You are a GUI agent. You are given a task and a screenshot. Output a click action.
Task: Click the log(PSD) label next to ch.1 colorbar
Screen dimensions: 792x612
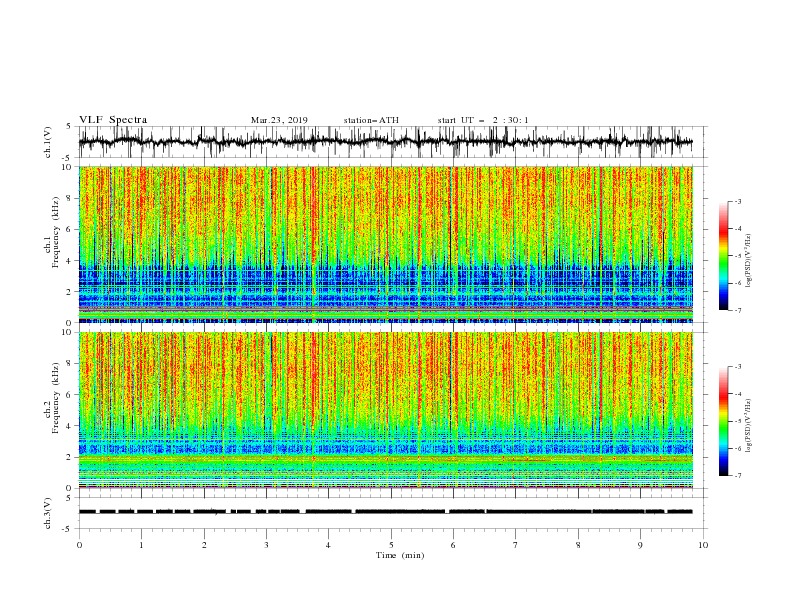[x=748, y=261]
